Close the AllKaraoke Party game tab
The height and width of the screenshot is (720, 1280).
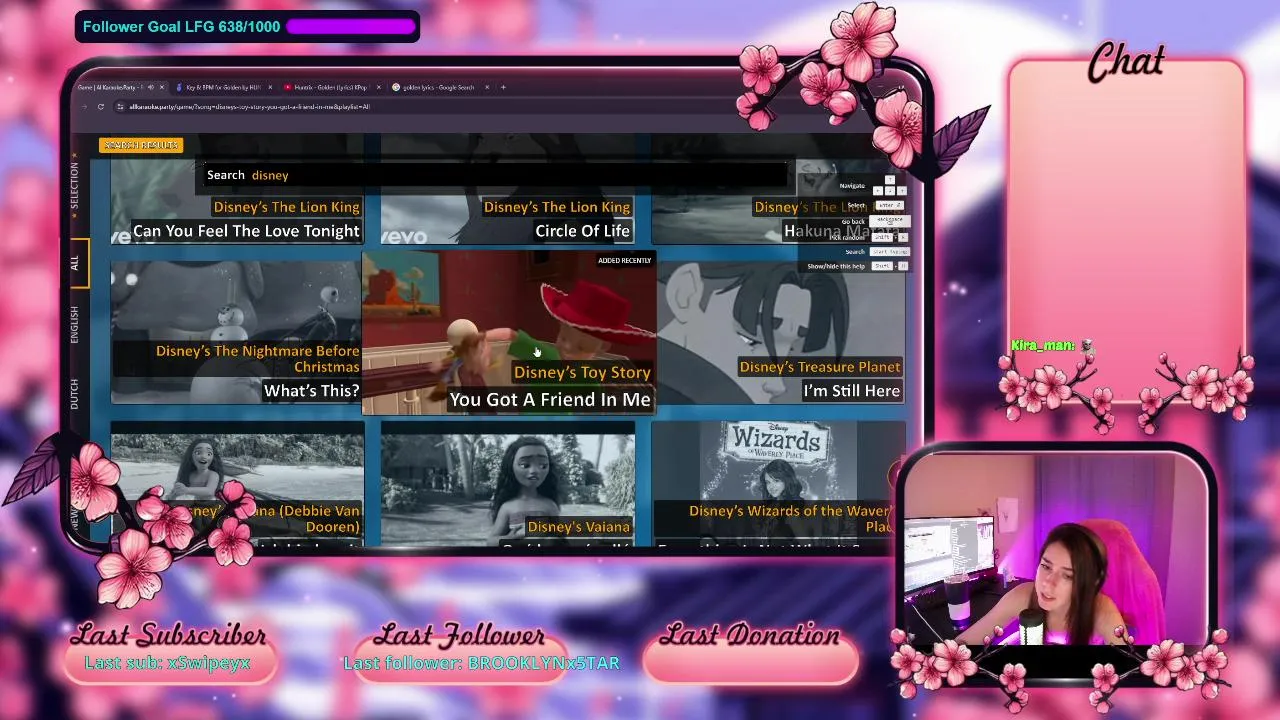click(162, 87)
